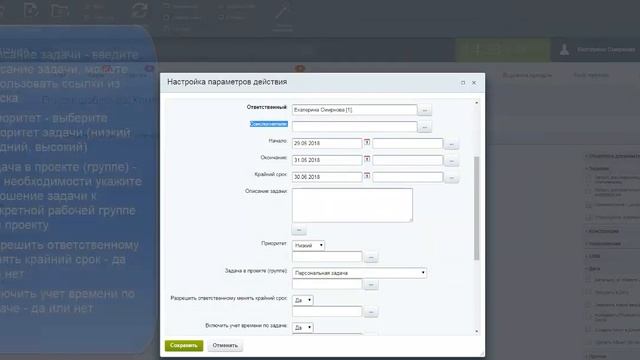The image size is (640, 360).
Task: Click the Ответственный field with Екатерина Смирнова
Action: (x=354, y=110)
